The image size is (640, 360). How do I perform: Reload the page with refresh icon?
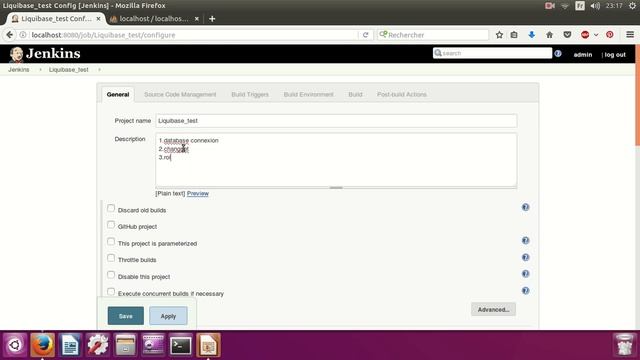(x=365, y=35)
